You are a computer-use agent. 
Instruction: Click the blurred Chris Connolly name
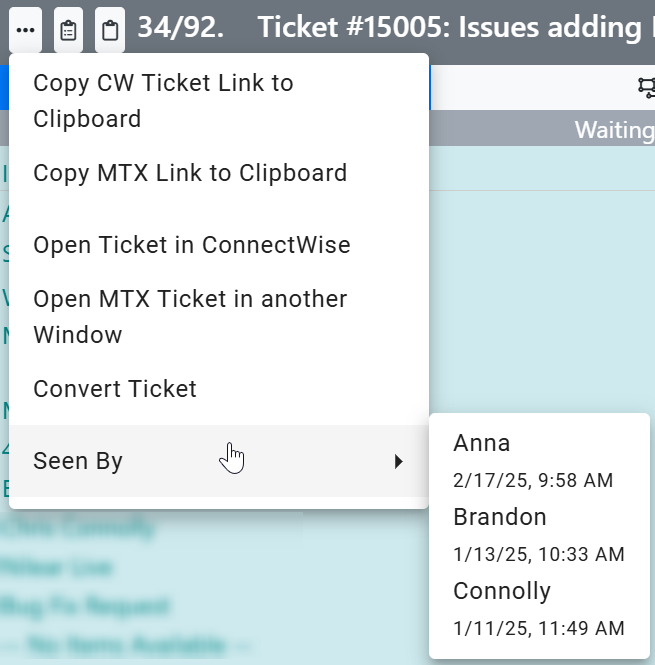coord(80,528)
